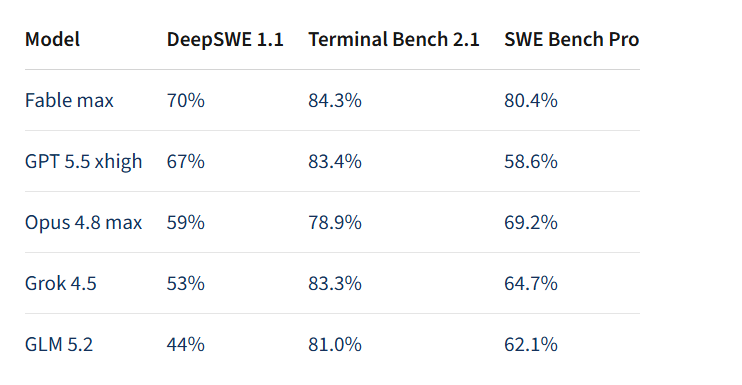Image resolution: width=742 pixels, height=385 pixels.
Task: Select the GPT 5.5 xhigh row label
Action: [x=83, y=161]
